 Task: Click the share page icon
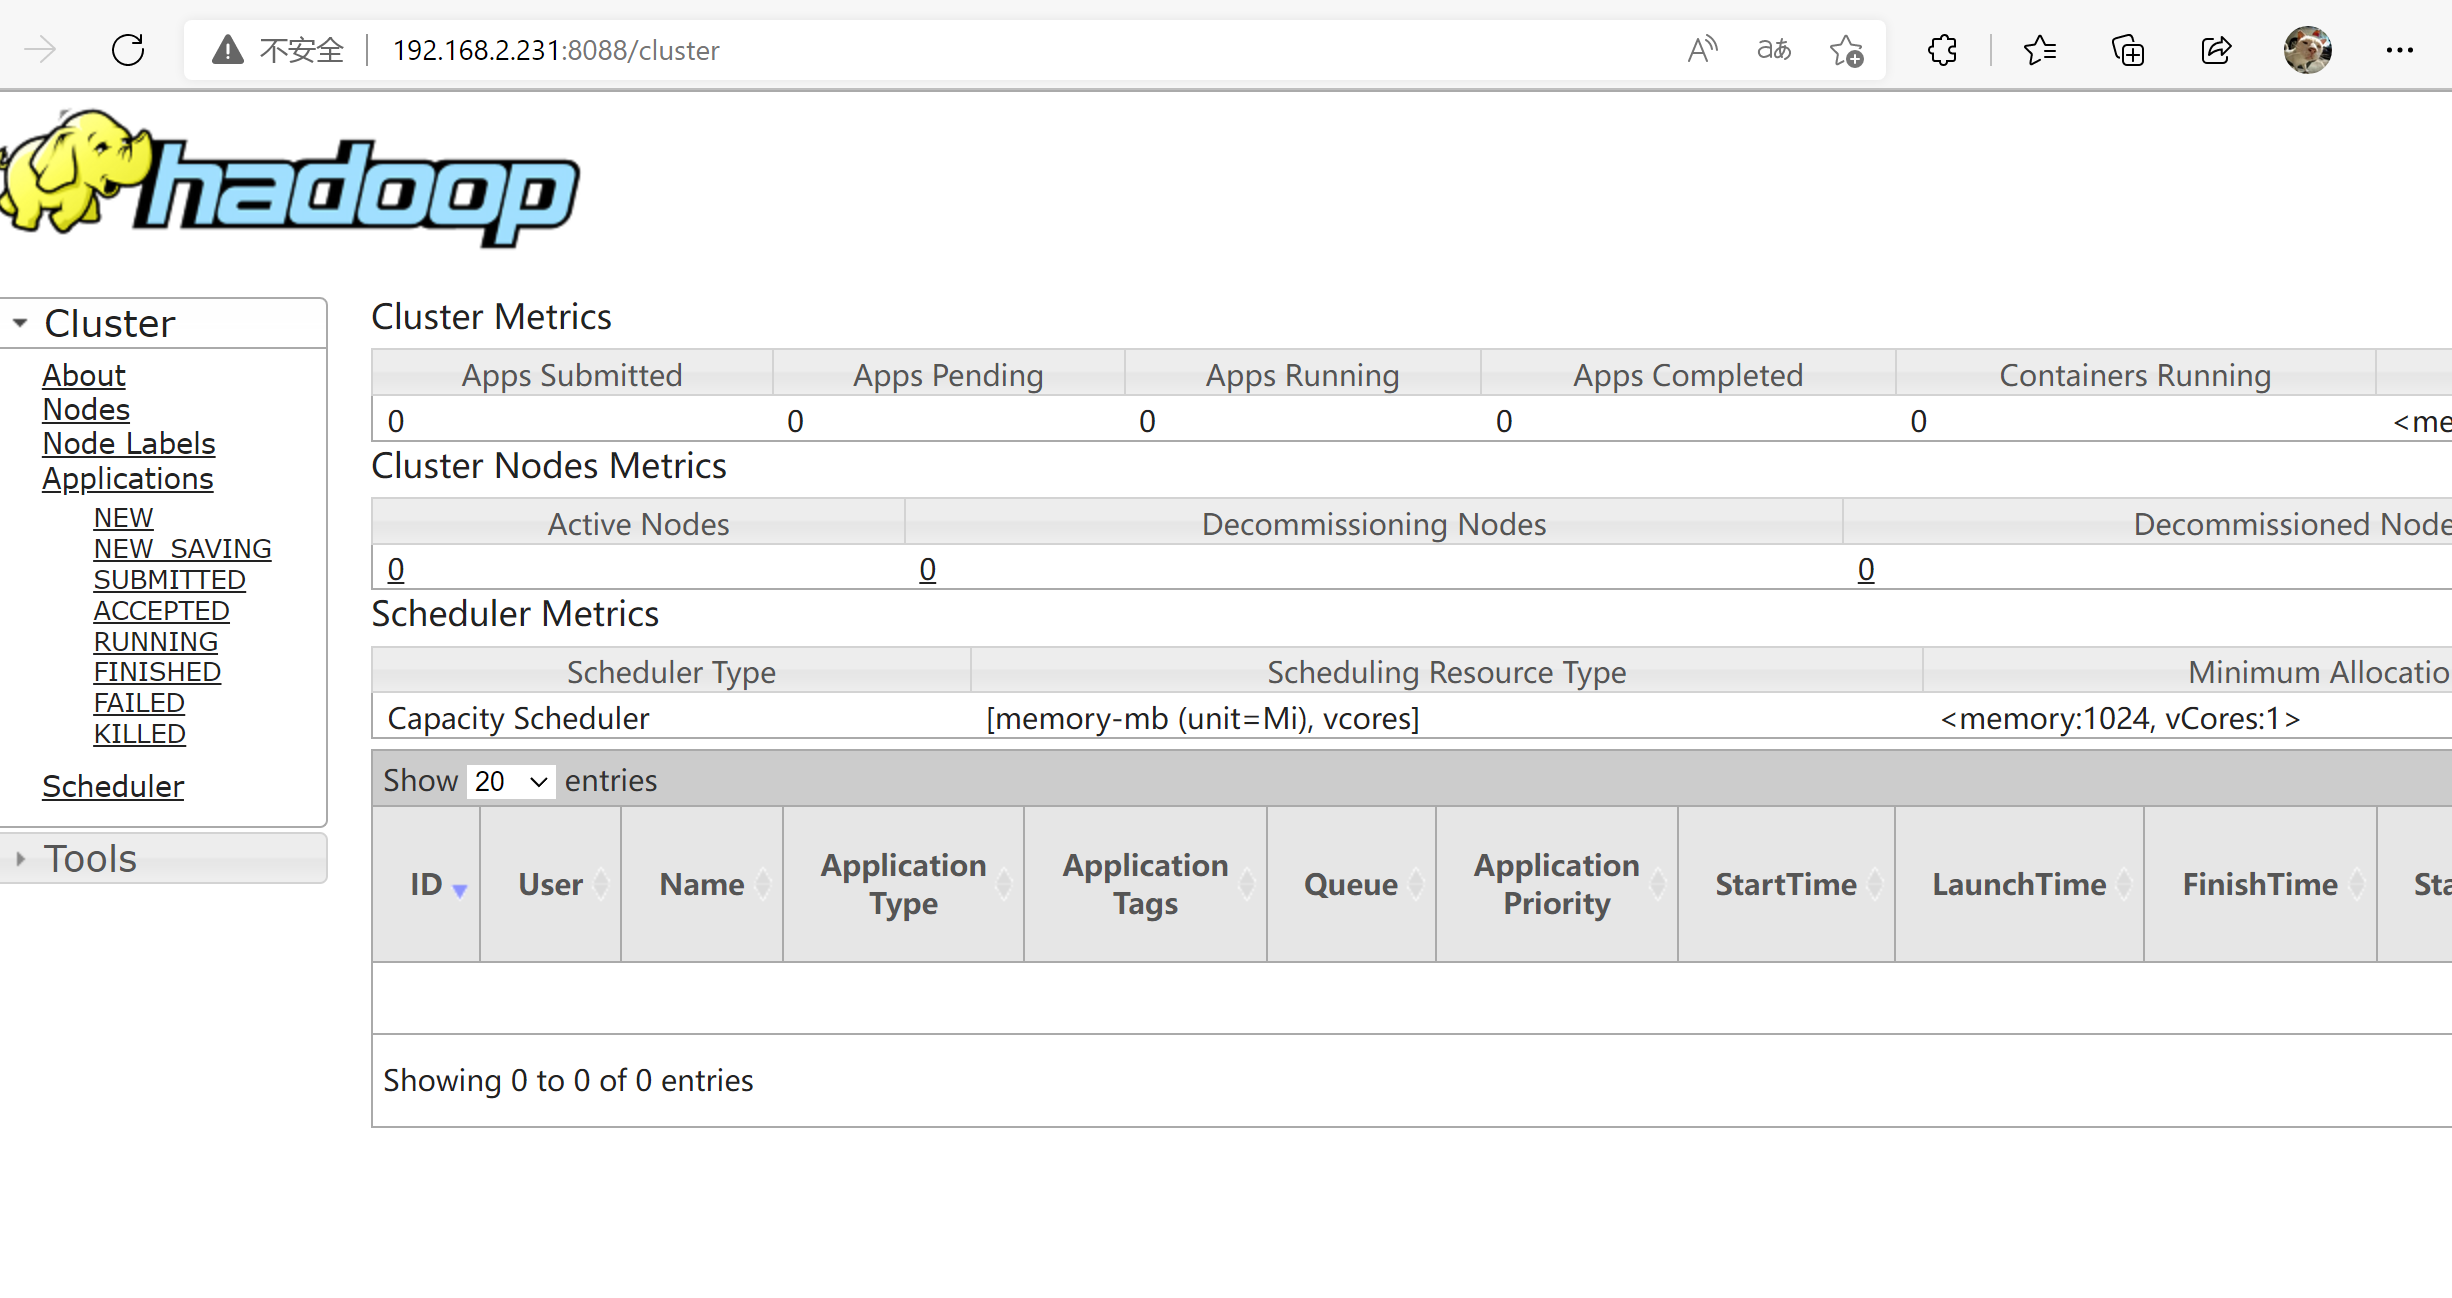click(2216, 50)
